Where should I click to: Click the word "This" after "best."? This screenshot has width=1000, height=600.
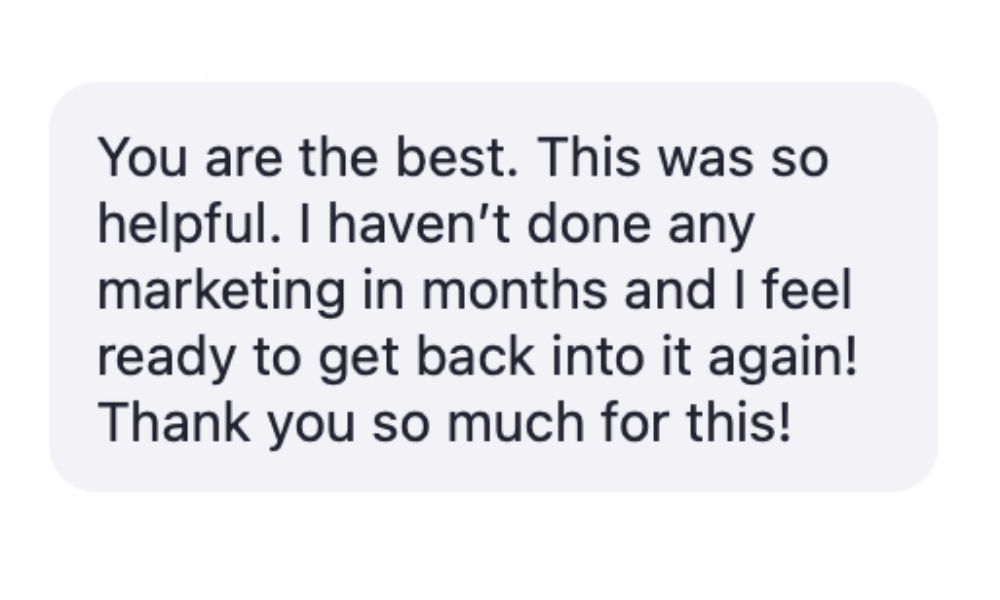click(x=589, y=157)
